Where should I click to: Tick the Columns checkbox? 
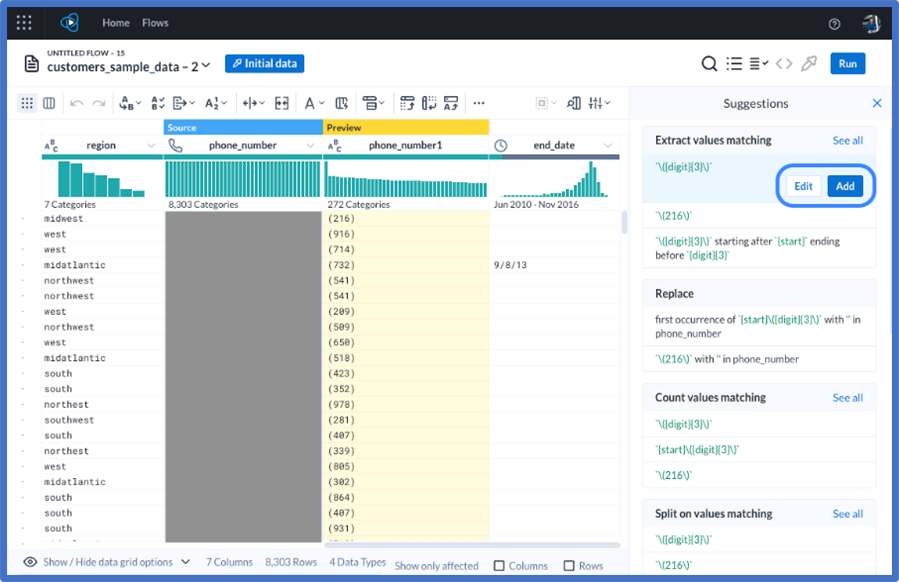click(499, 566)
